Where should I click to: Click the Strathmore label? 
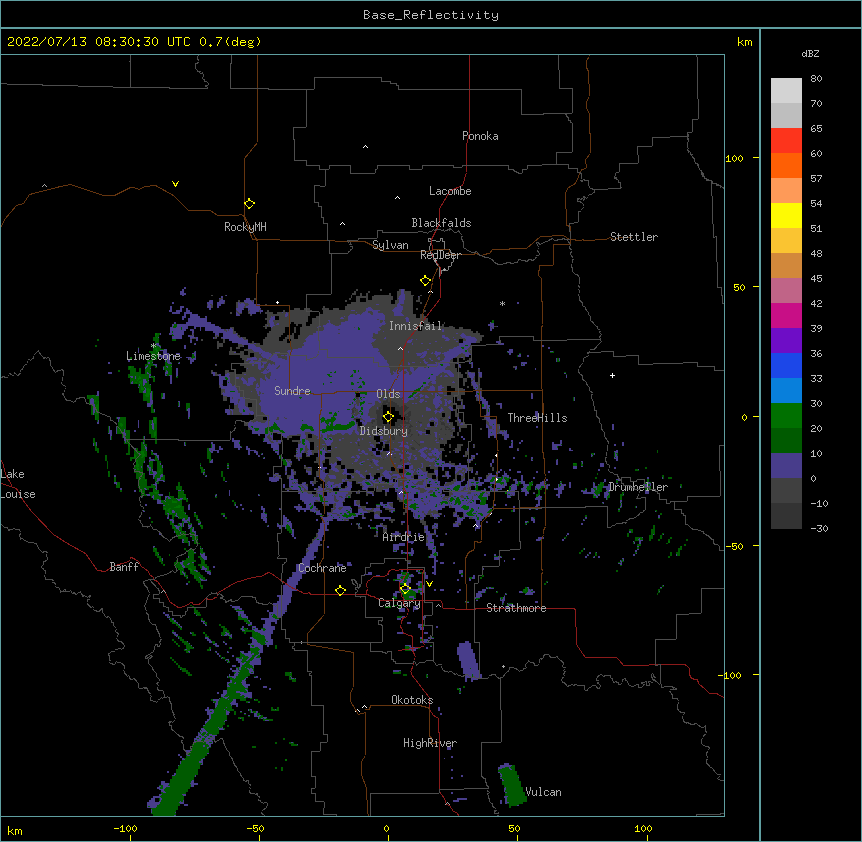click(x=516, y=608)
